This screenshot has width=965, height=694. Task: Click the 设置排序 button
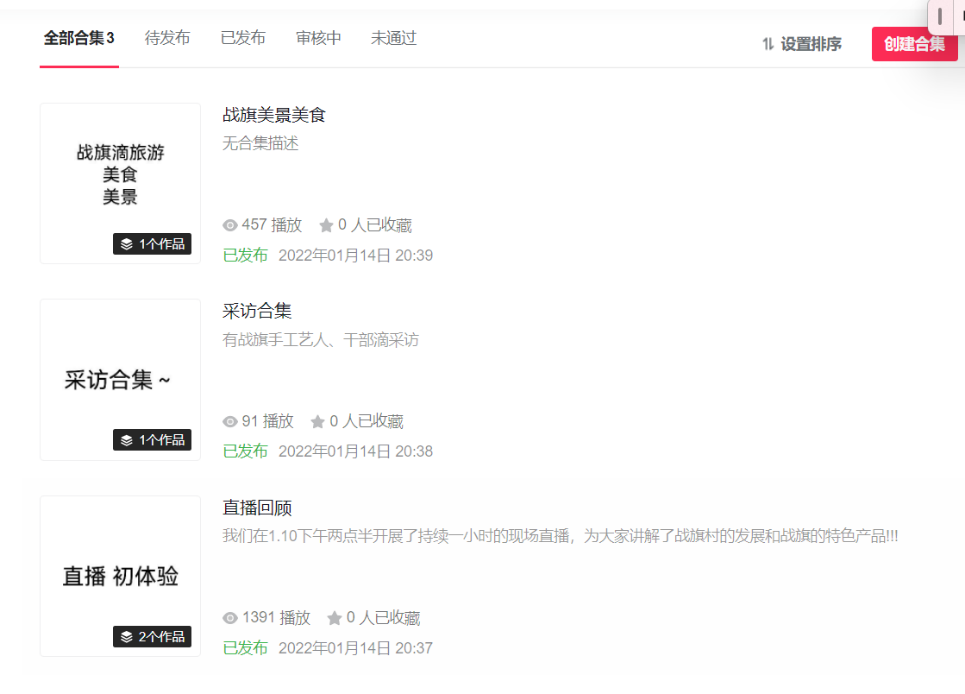810,44
